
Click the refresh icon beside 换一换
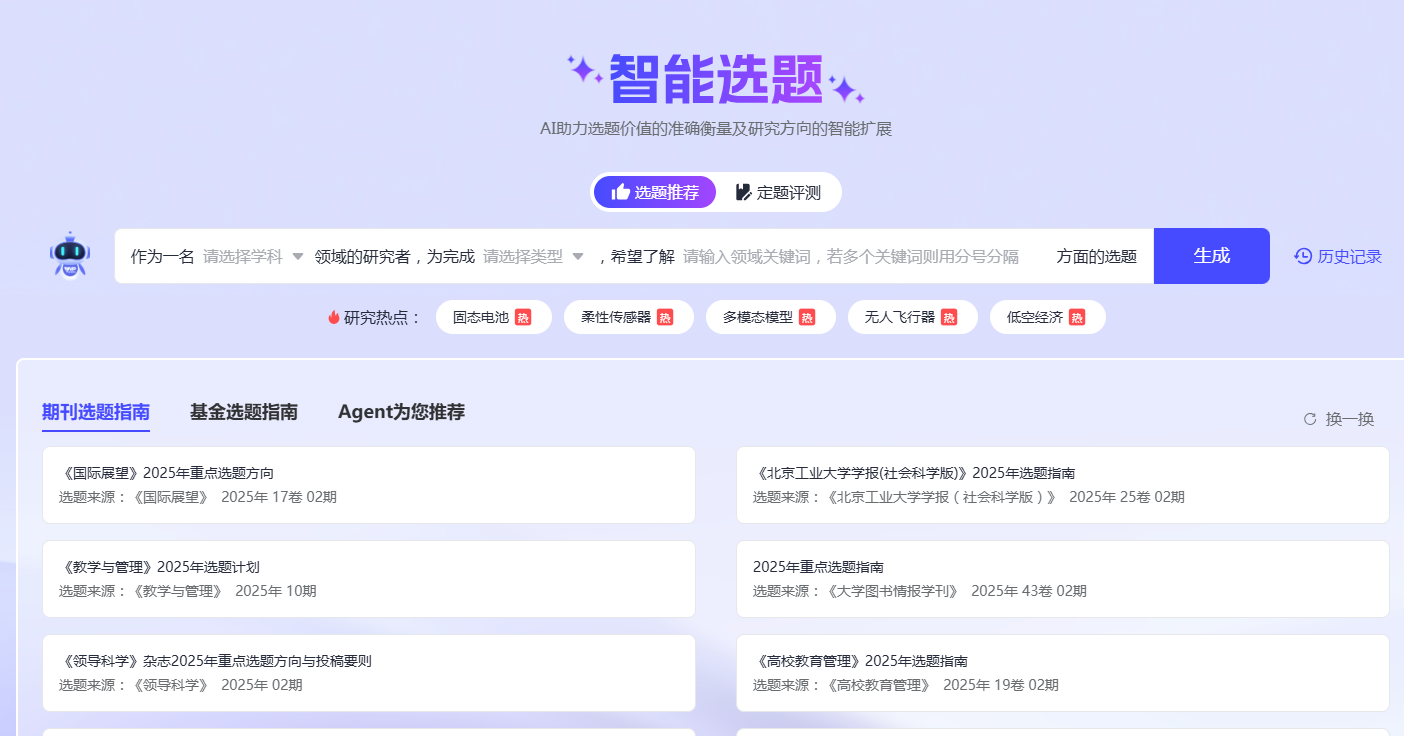[1310, 419]
